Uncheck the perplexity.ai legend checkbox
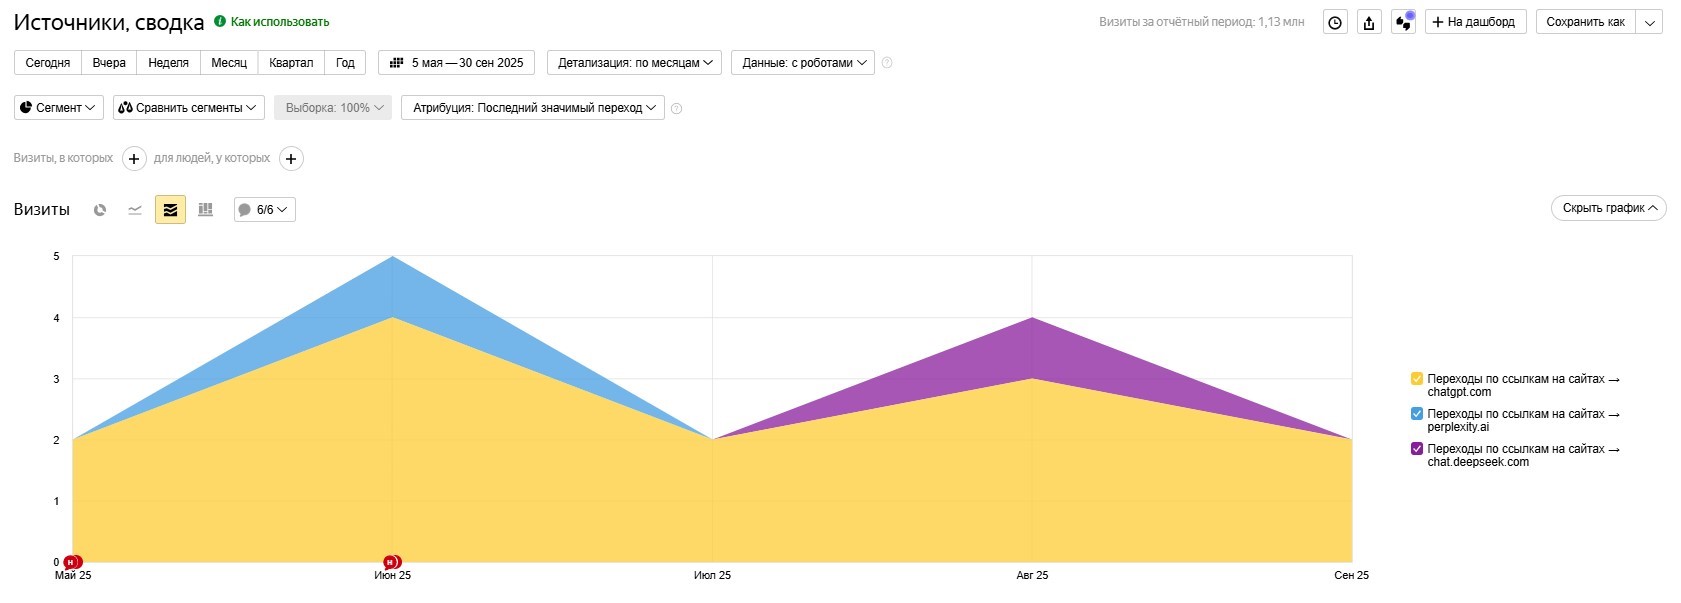The image size is (1681, 603). click(1416, 414)
